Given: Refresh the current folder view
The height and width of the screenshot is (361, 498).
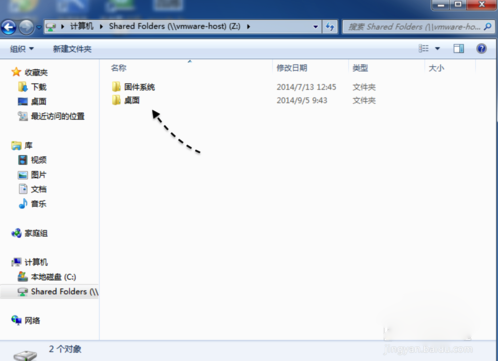Looking at the screenshot, I should 330,27.
